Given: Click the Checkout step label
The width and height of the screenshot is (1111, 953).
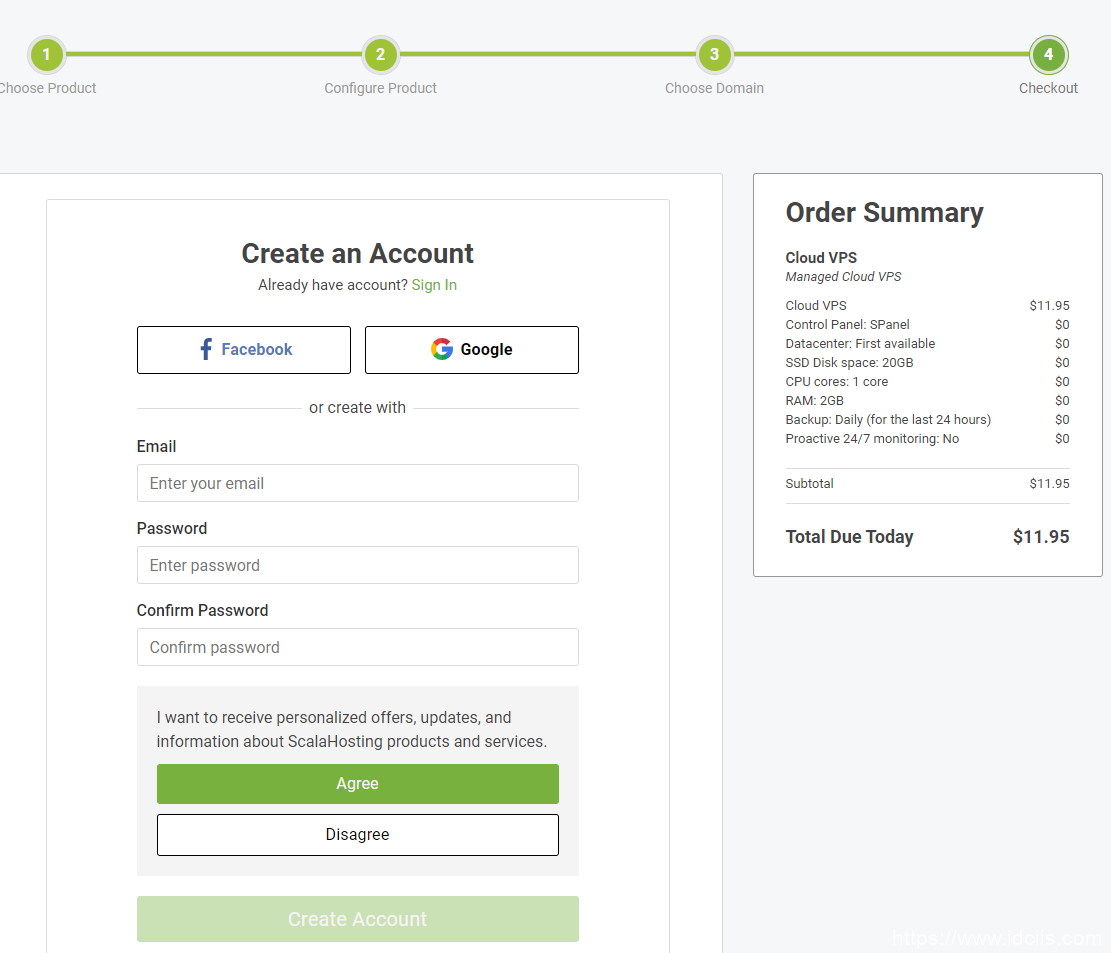Looking at the screenshot, I should 1048,88.
